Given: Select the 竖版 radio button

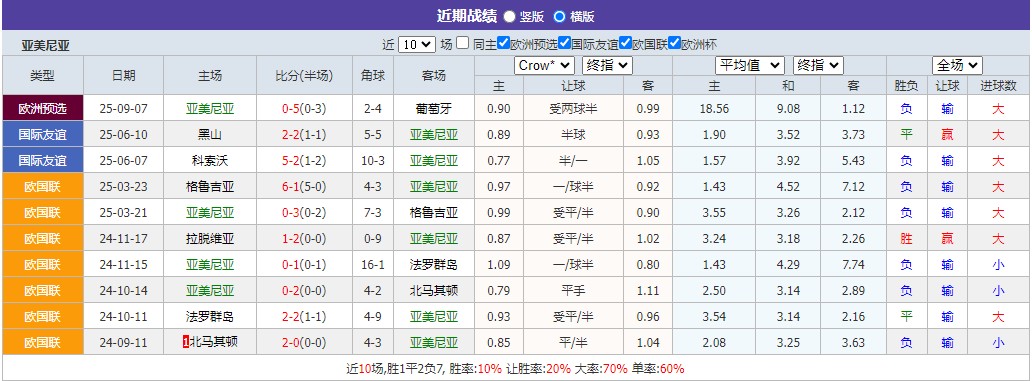Looking at the screenshot, I should [509, 16].
